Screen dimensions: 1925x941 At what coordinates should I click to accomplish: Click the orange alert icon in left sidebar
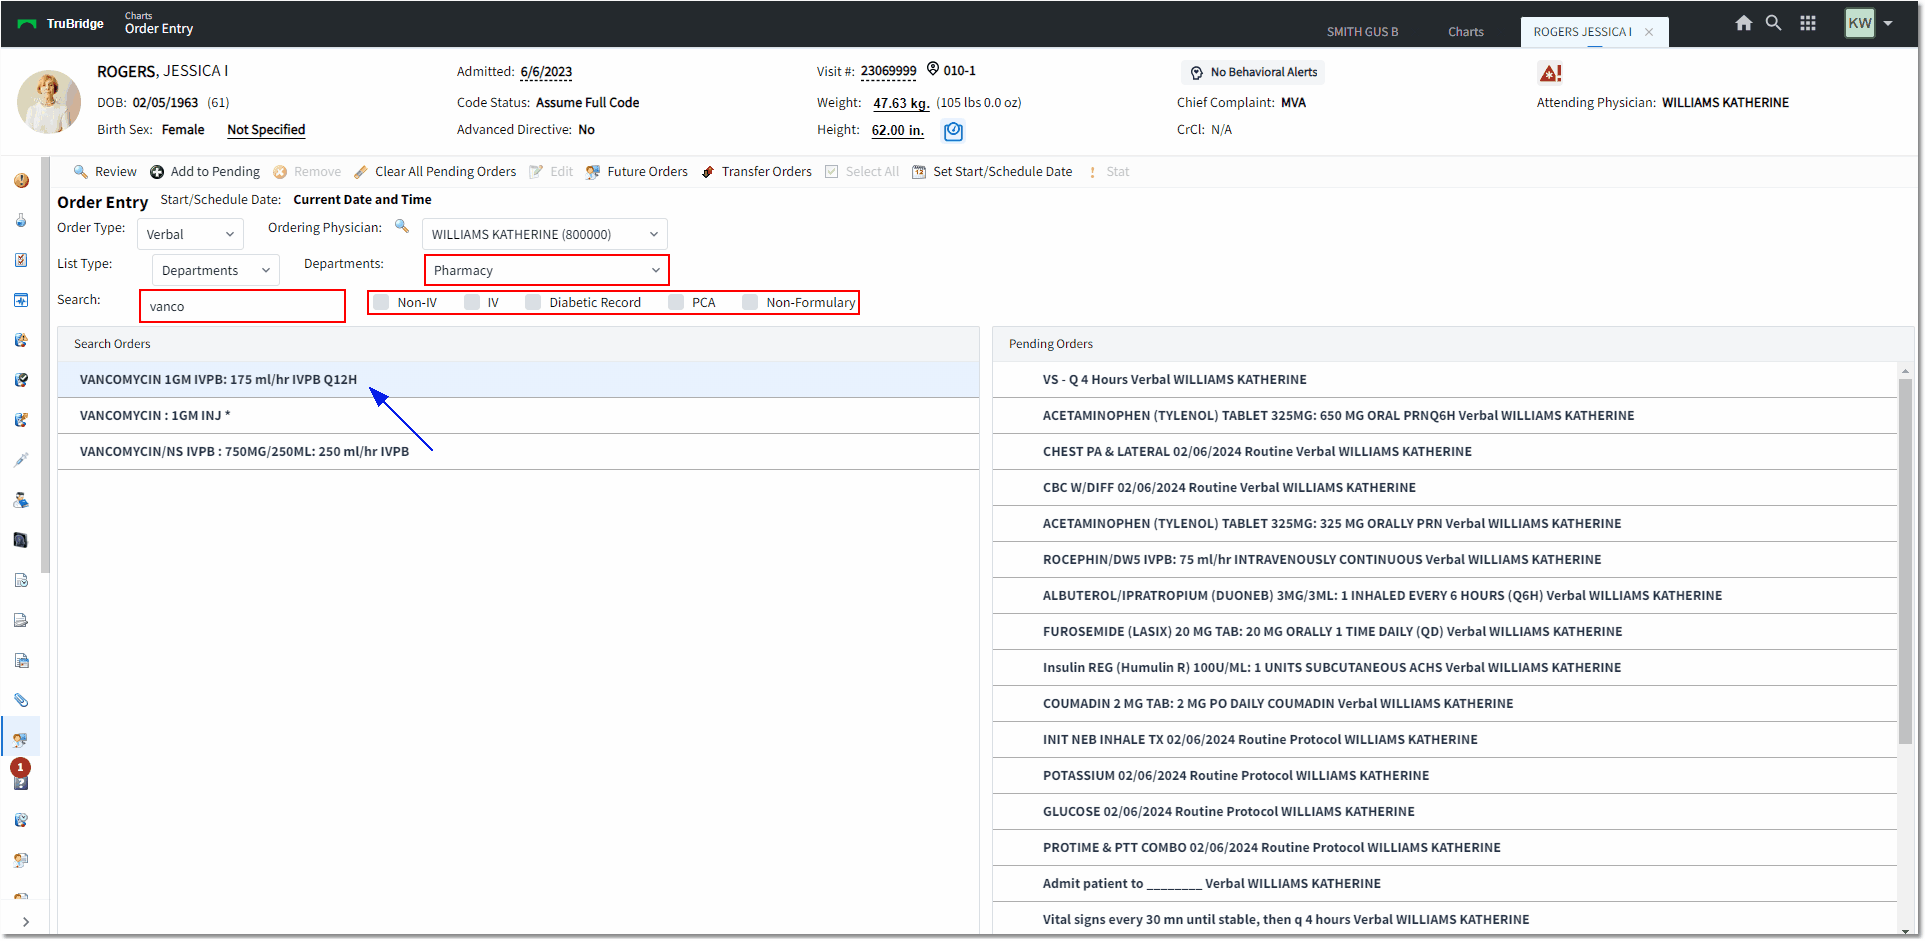pyautogui.click(x=21, y=181)
